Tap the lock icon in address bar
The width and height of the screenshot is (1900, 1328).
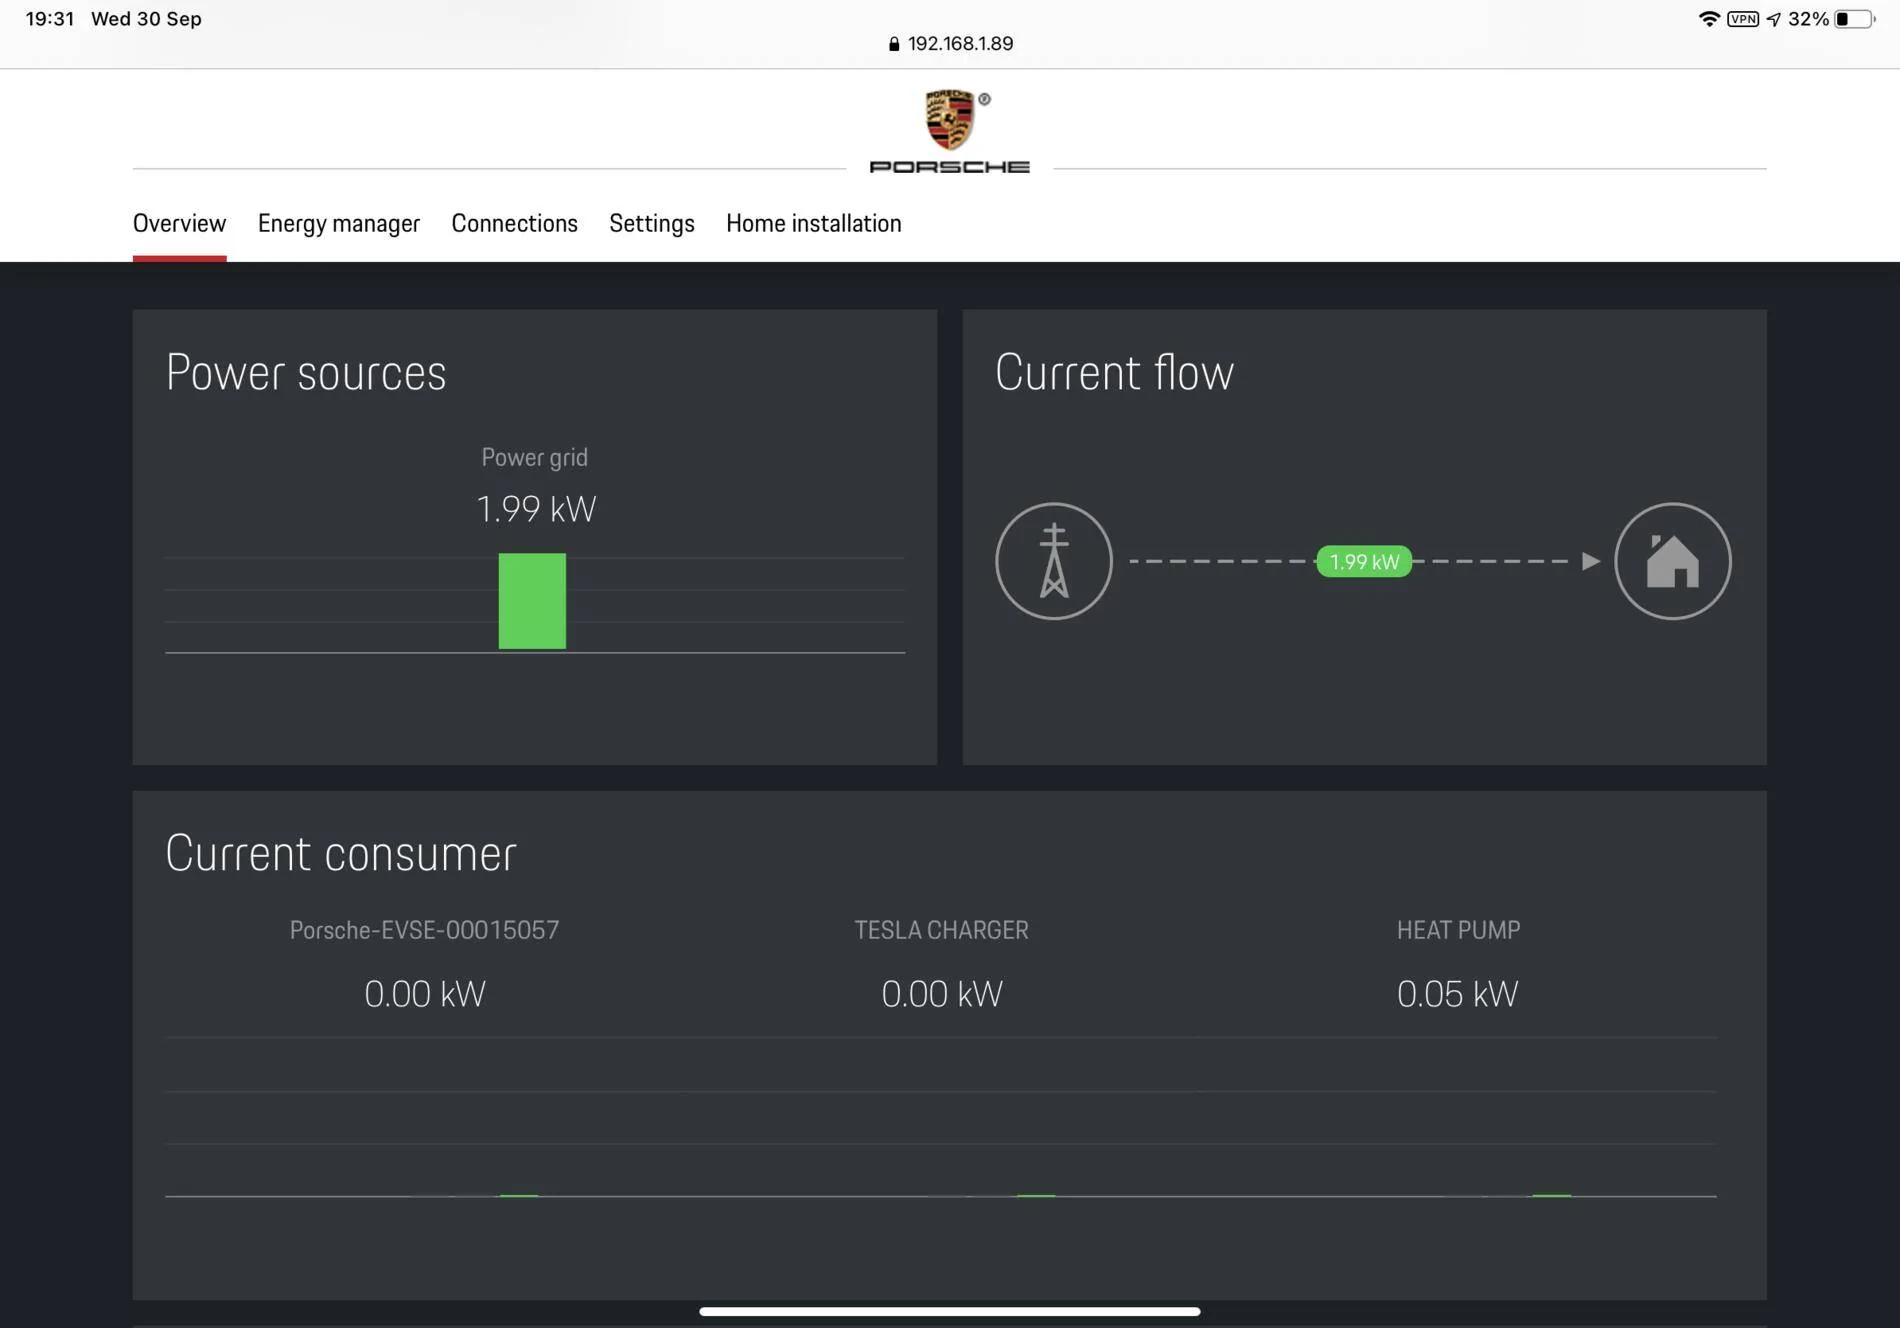(x=894, y=44)
